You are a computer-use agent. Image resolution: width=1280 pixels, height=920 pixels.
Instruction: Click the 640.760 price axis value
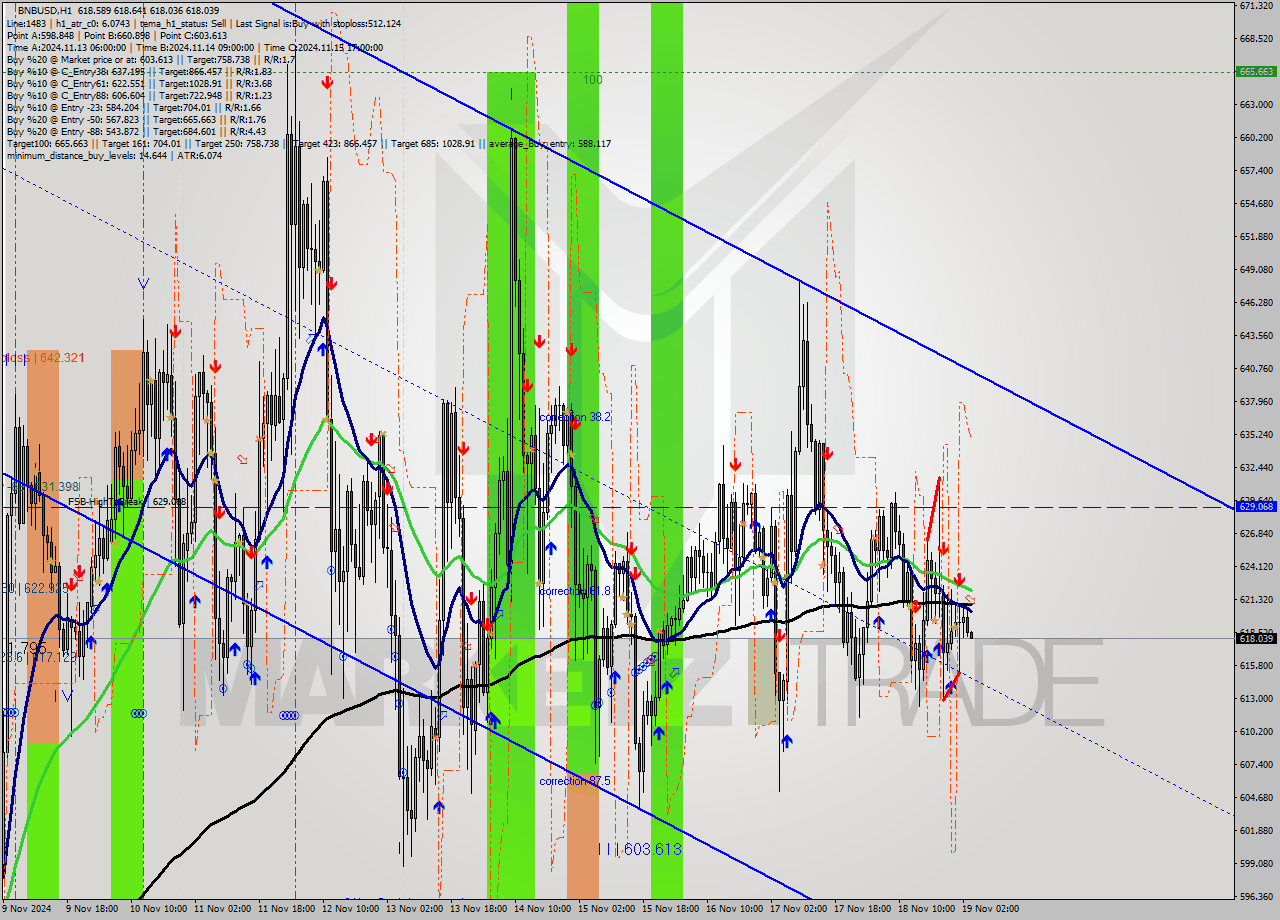click(1255, 369)
